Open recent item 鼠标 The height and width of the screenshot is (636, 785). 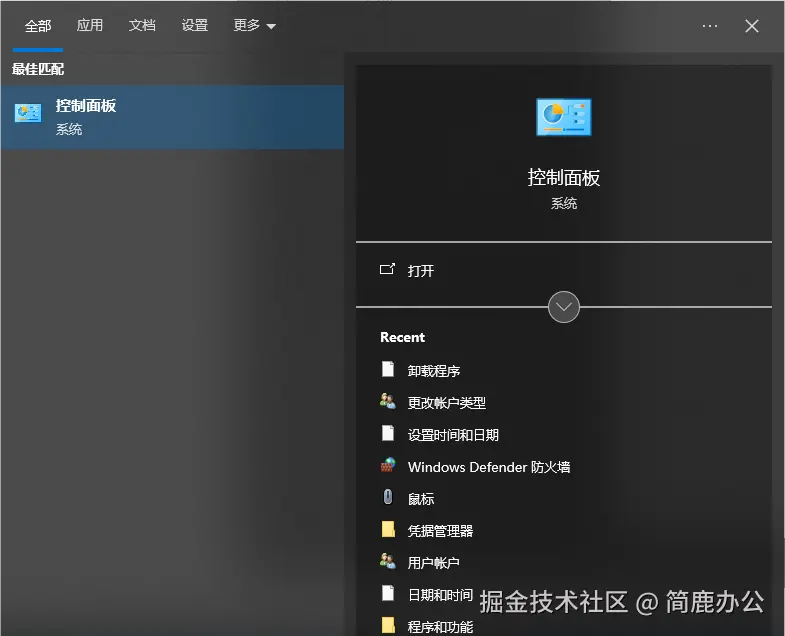421,499
